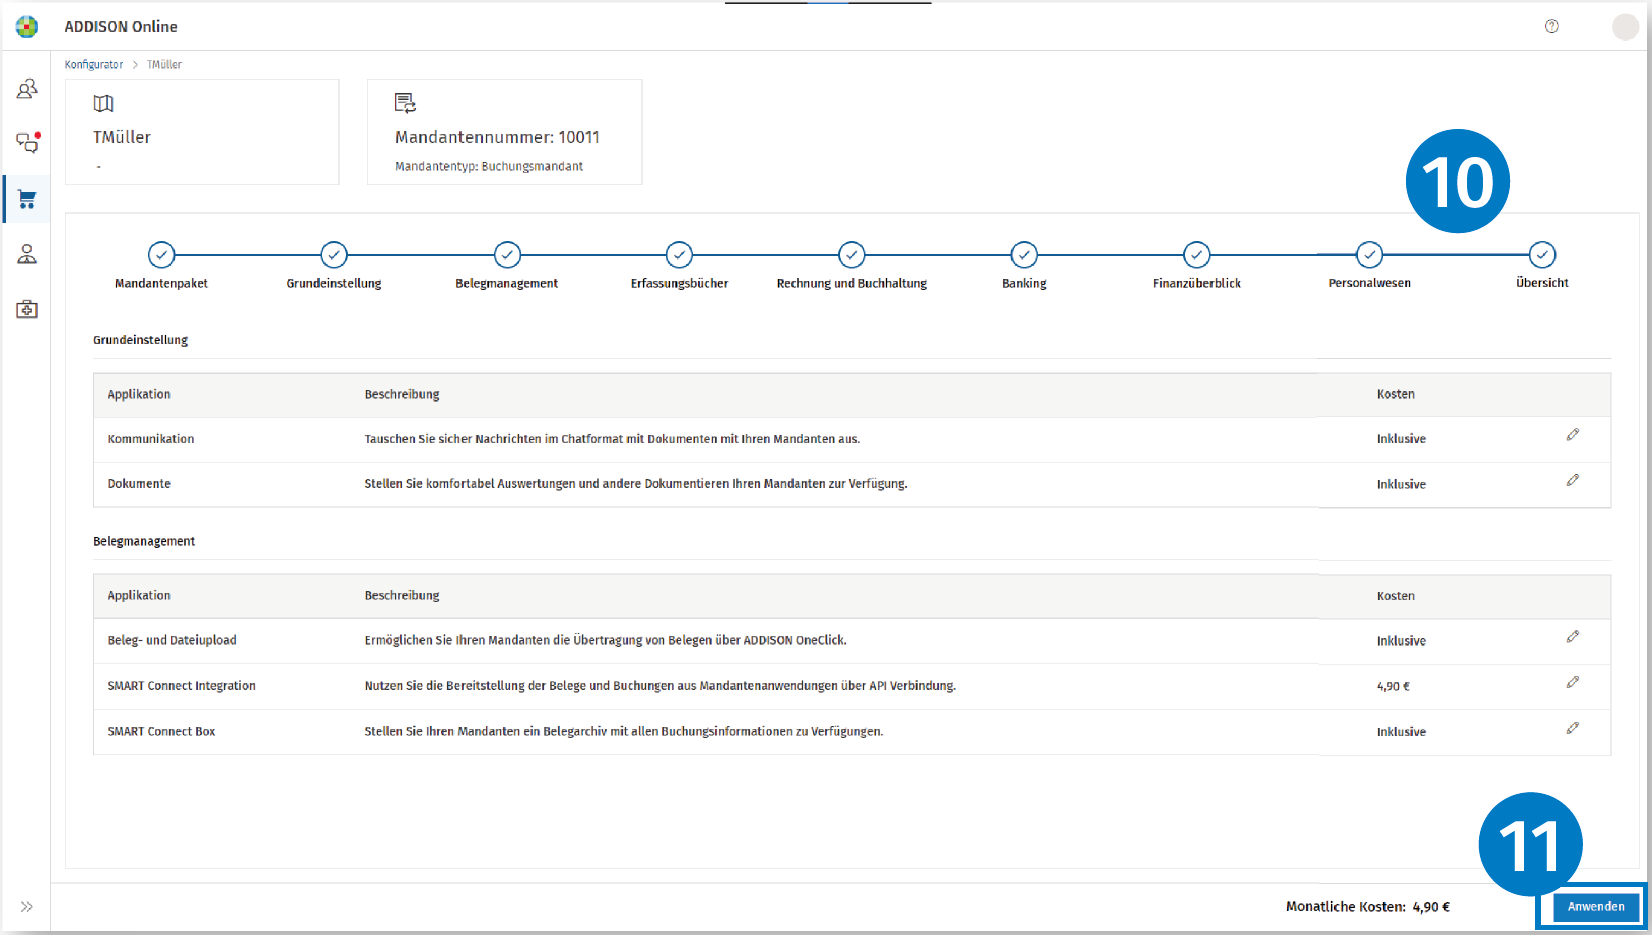Select the Kommunikation application cell
The width and height of the screenshot is (1652, 935).
(151, 439)
